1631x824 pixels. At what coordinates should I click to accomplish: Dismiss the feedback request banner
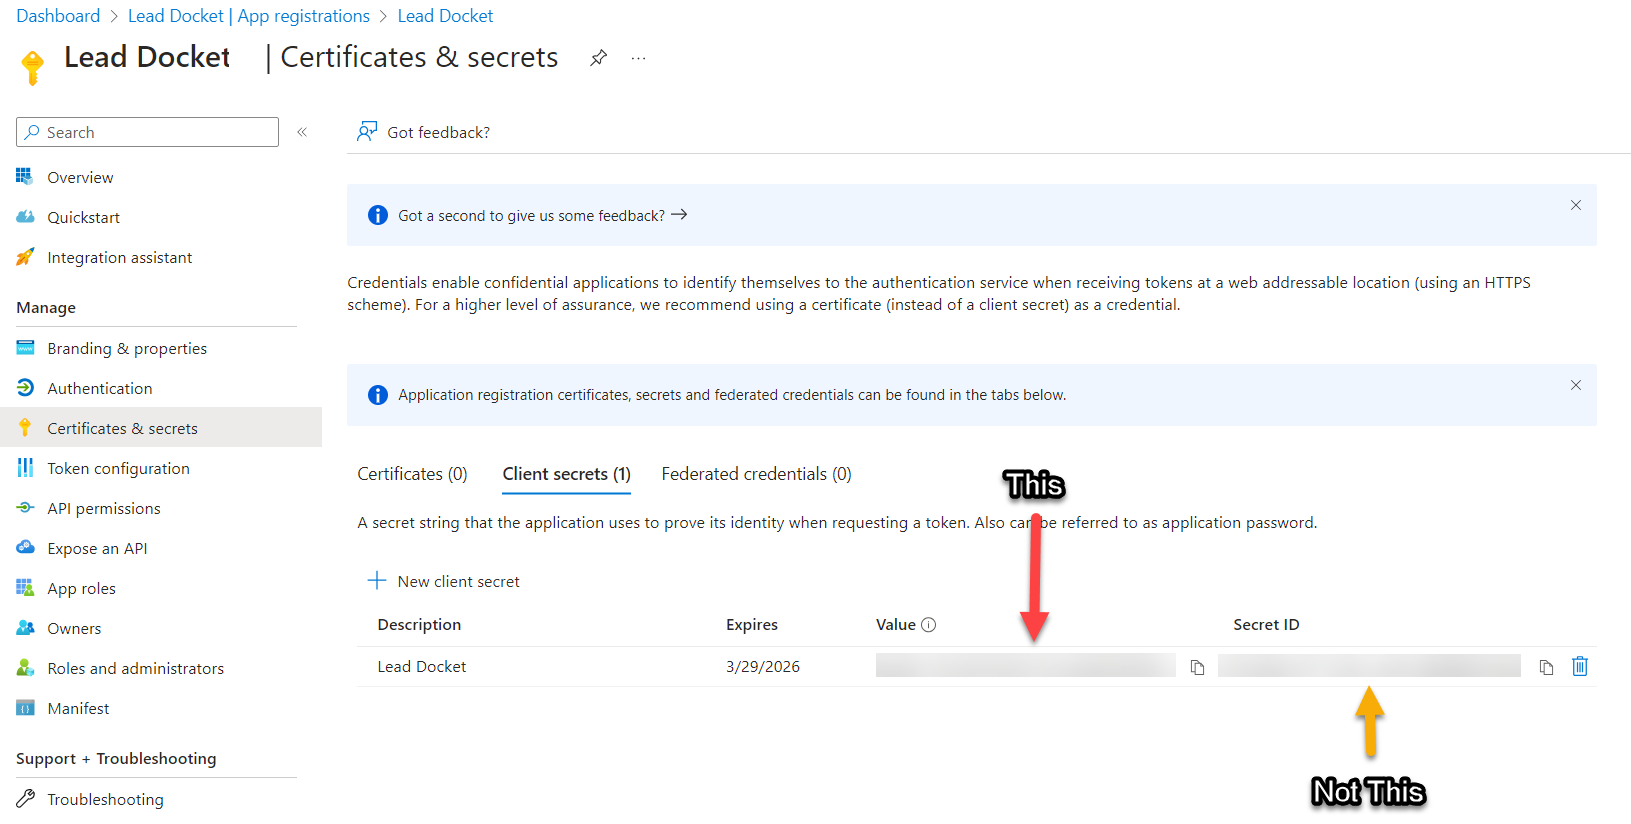click(1576, 205)
